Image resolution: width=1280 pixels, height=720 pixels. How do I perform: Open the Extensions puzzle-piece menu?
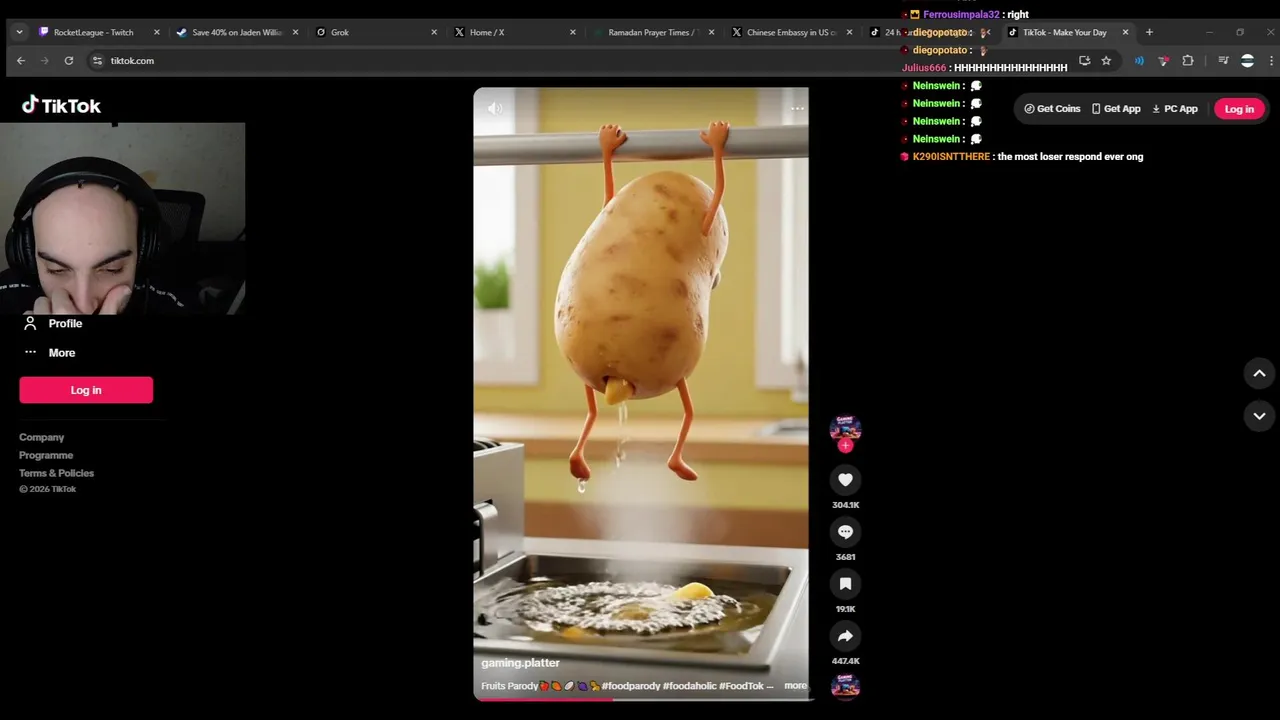[x=1188, y=61]
